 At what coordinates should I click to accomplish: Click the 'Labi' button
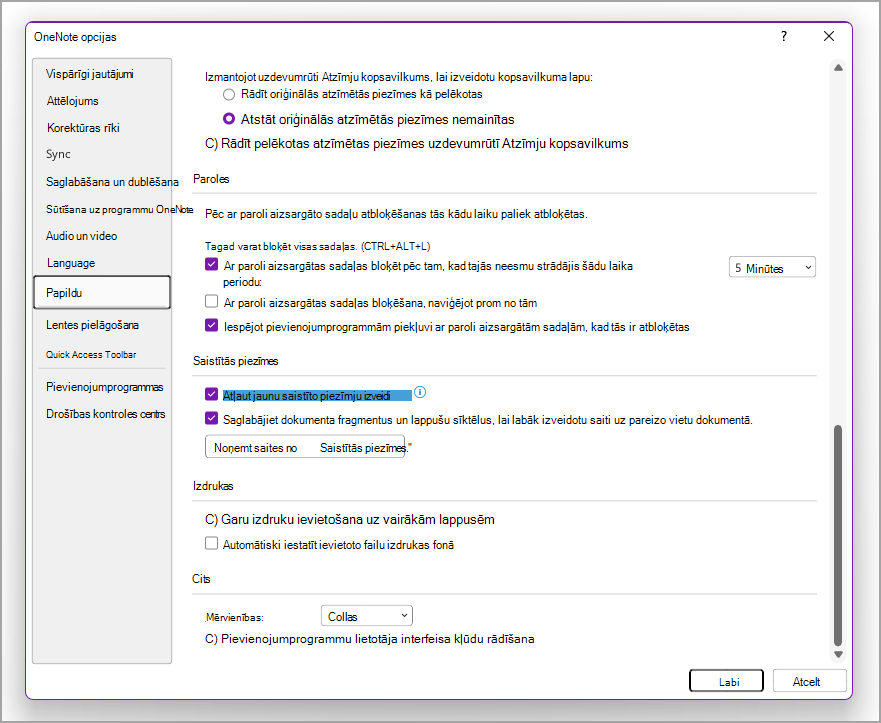[726, 681]
